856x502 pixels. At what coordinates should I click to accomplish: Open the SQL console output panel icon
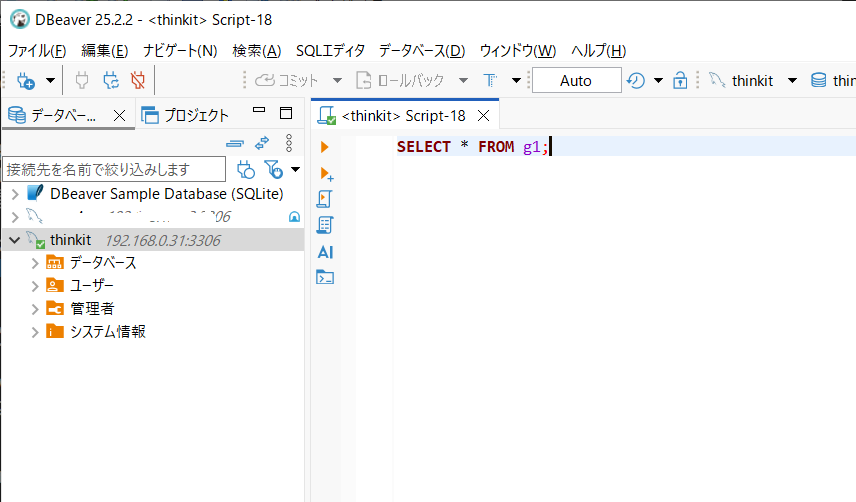point(325,277)
